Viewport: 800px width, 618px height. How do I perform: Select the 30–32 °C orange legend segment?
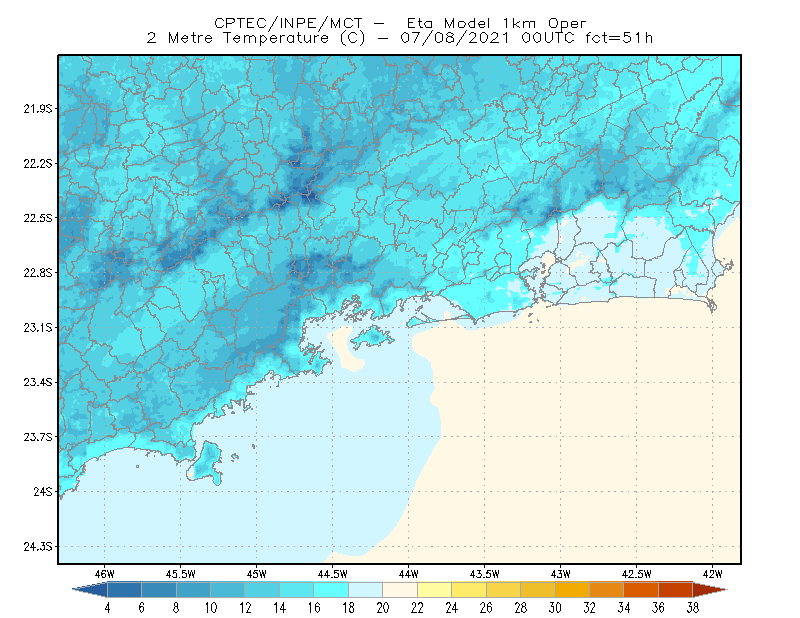[x=572, y=590]
